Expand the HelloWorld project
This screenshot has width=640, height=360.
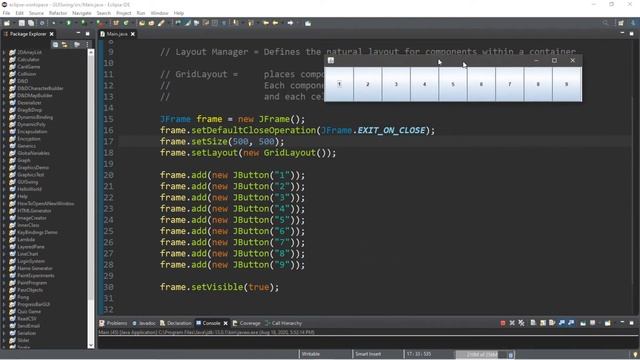4,189
